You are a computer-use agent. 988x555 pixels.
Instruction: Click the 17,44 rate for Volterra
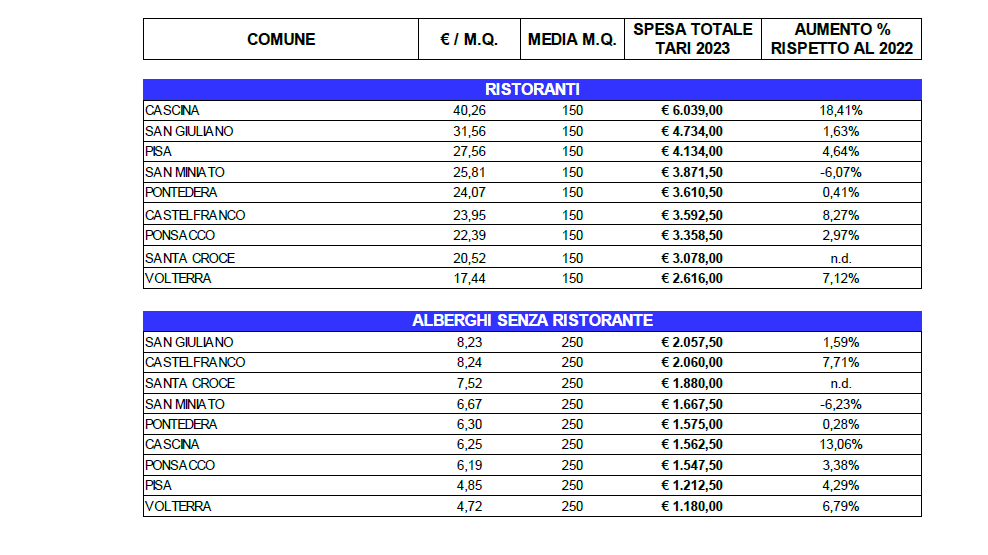(468, 278)
